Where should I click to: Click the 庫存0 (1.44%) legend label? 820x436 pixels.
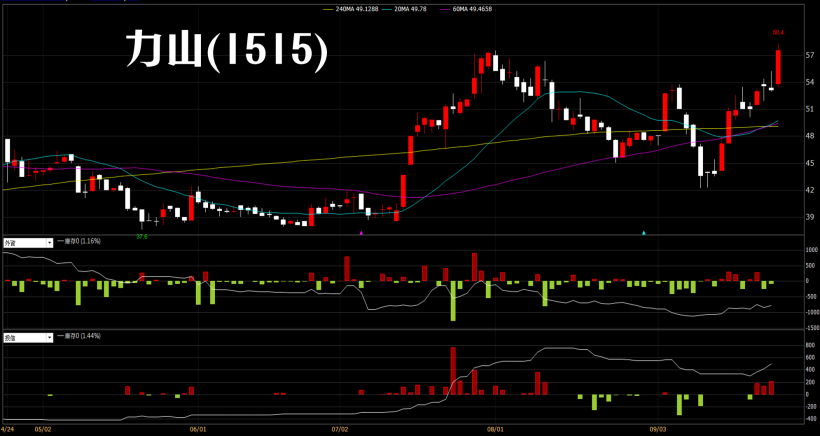(x=82, y=336)
